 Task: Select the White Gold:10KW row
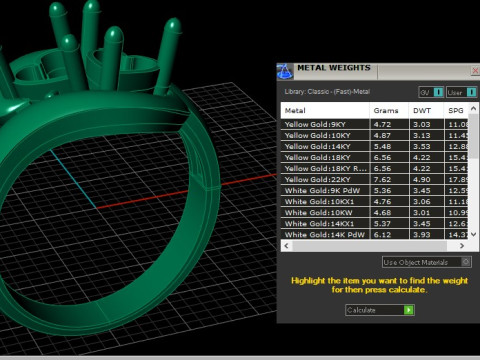375,212
